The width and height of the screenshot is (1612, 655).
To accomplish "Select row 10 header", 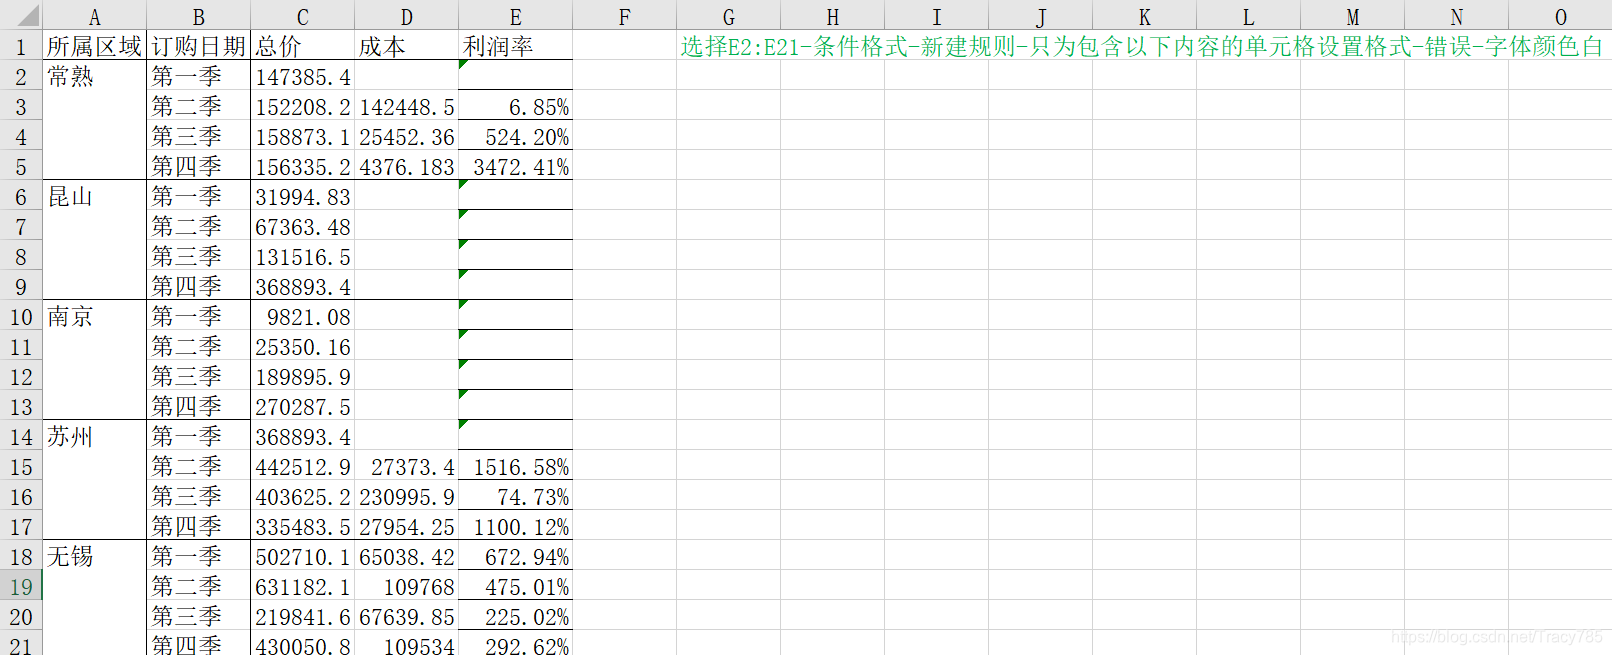I will 21,316.
